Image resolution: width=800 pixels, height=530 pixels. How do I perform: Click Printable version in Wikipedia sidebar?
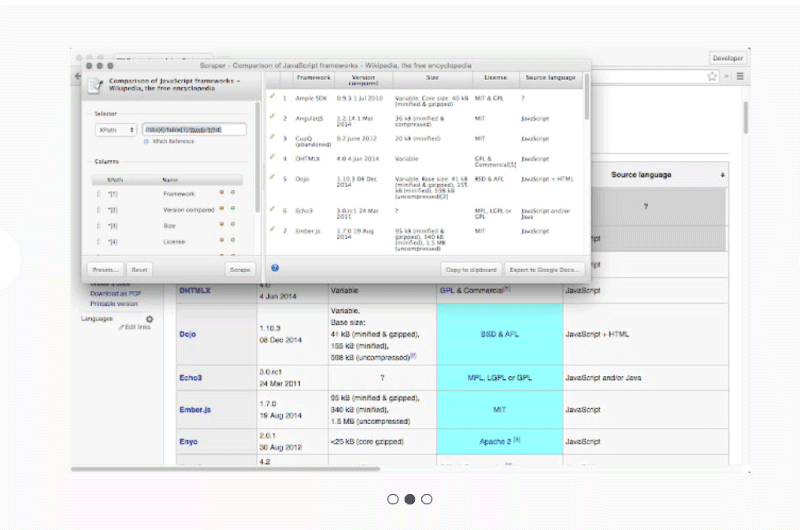114,304
